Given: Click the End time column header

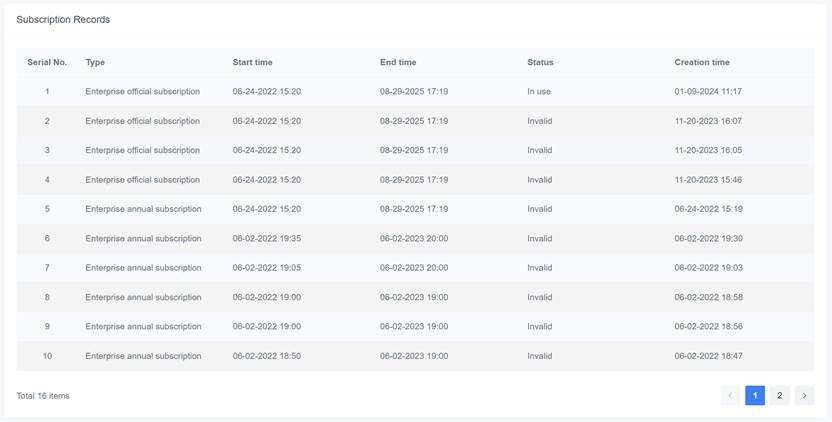Looking at the screenshot, I should click(398, 62).
